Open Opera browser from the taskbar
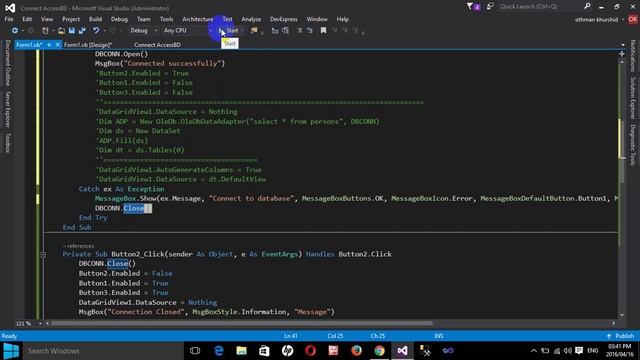 point(311,351)
